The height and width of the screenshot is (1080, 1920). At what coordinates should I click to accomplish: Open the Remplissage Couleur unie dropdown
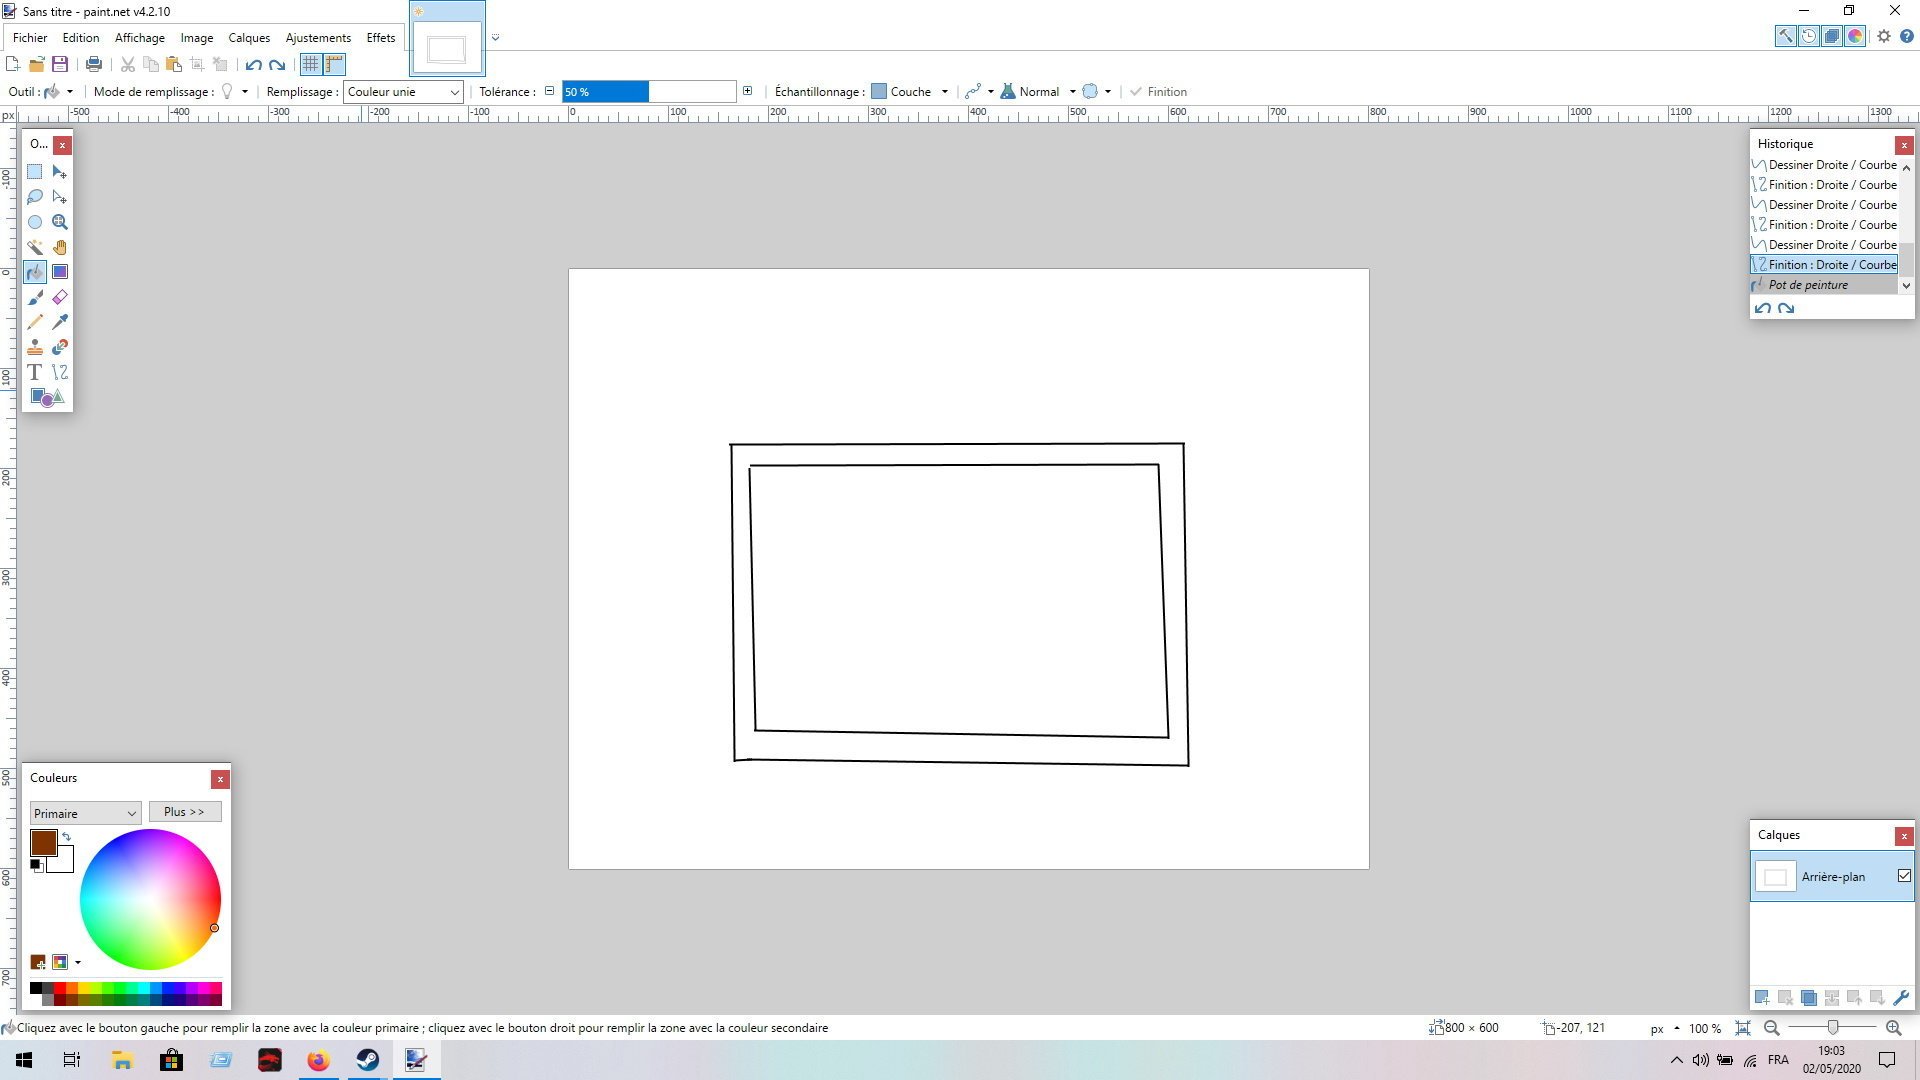pyautogui.click(x=403, y=92)
